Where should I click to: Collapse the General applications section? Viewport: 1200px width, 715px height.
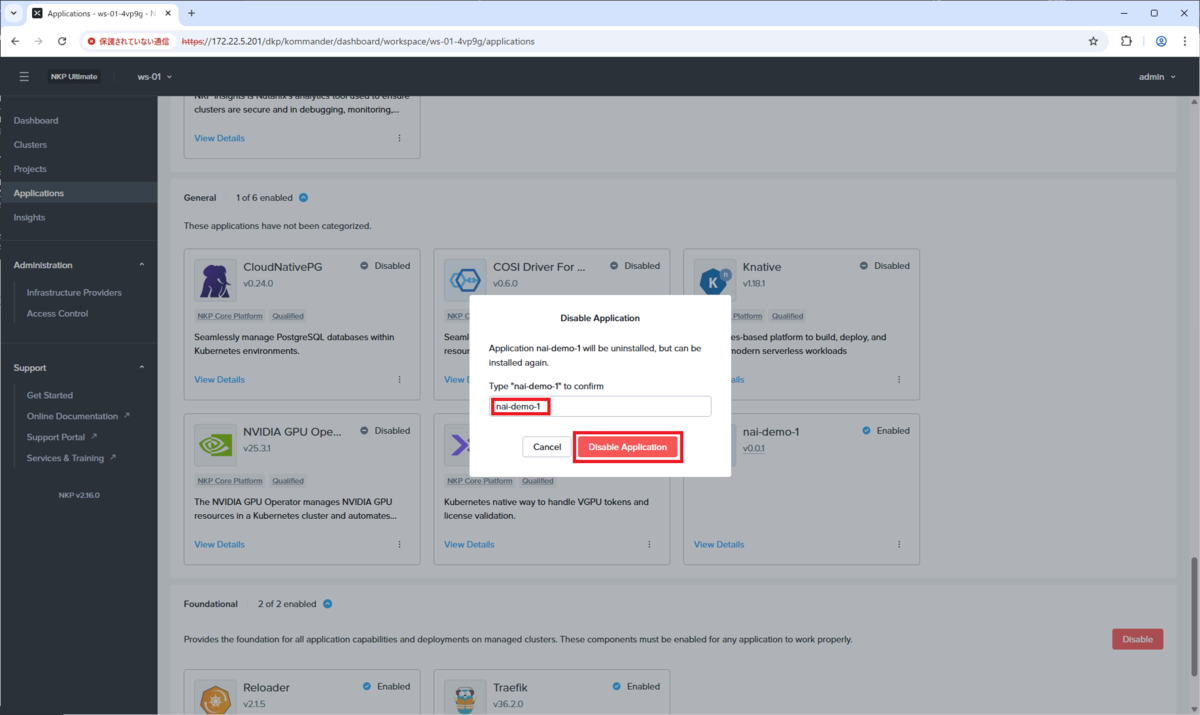point(303,198)
